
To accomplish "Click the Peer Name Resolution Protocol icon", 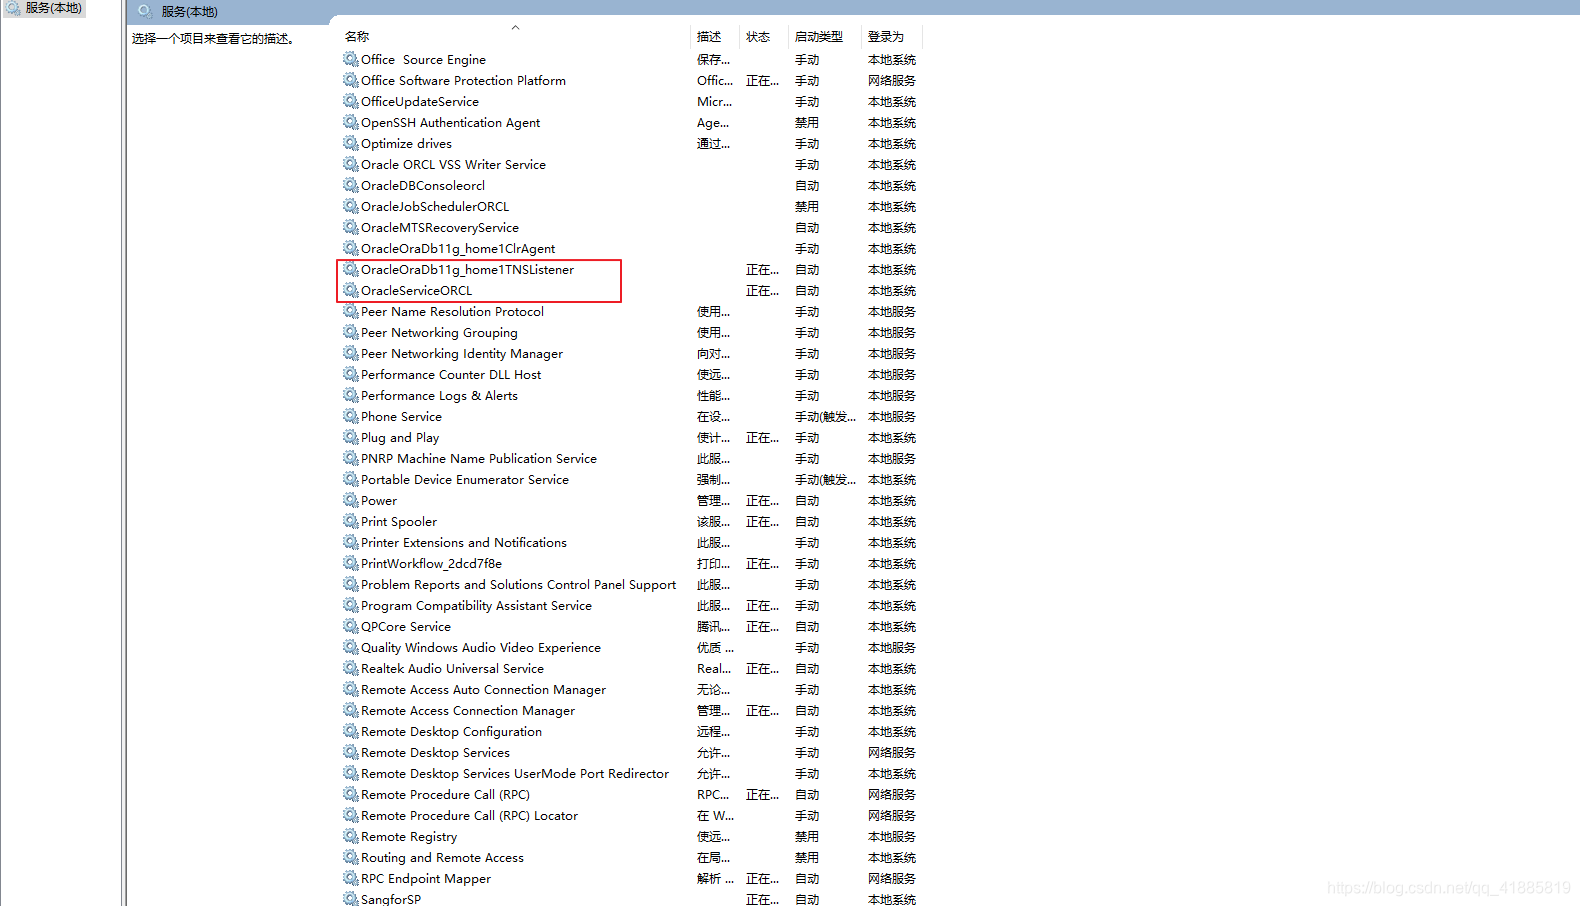I will pos(351,311).
